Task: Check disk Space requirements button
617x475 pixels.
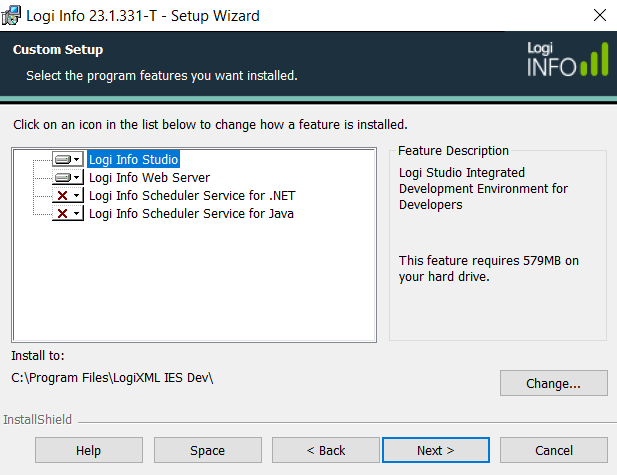Action: (208, 450)
